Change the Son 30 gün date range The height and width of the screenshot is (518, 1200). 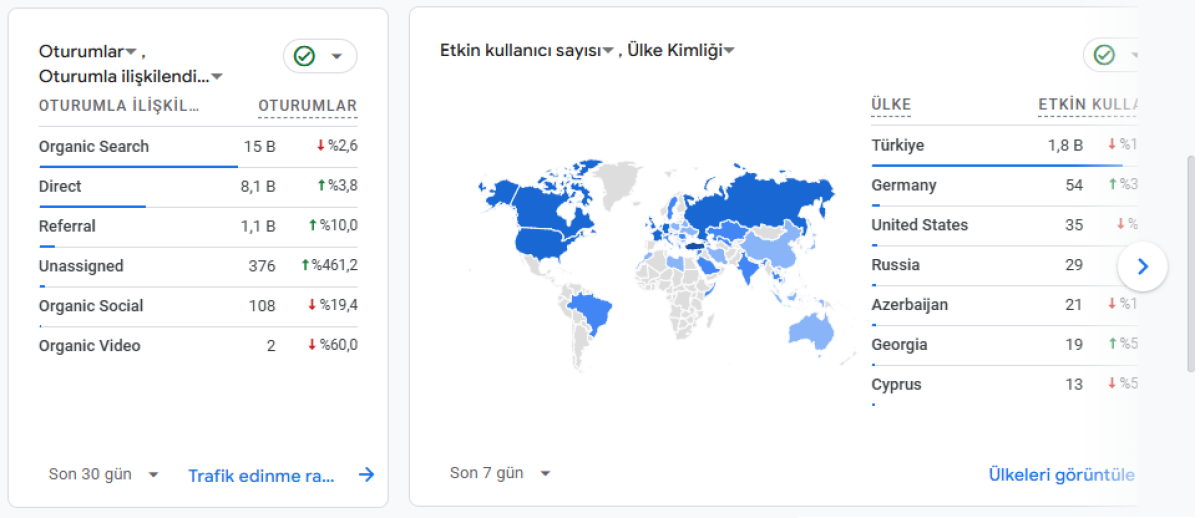103,475
